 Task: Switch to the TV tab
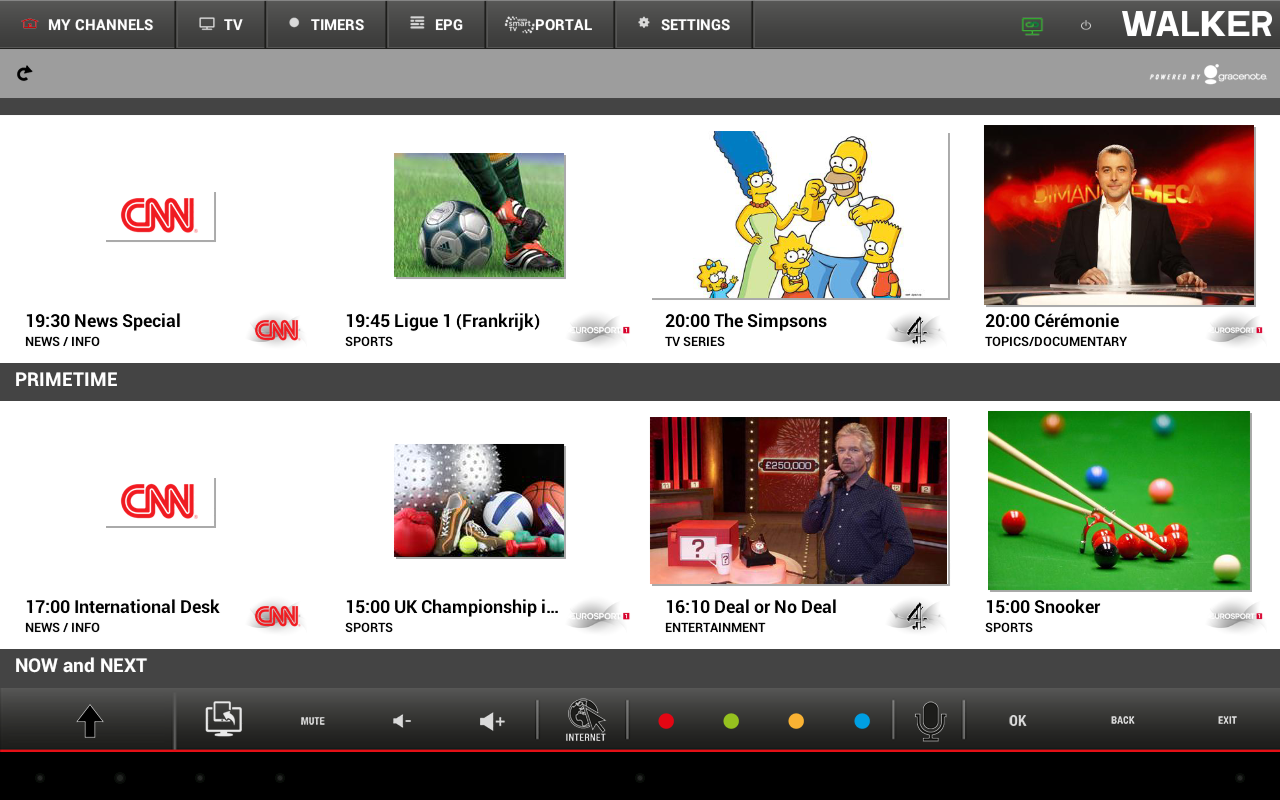pos(221,24)
